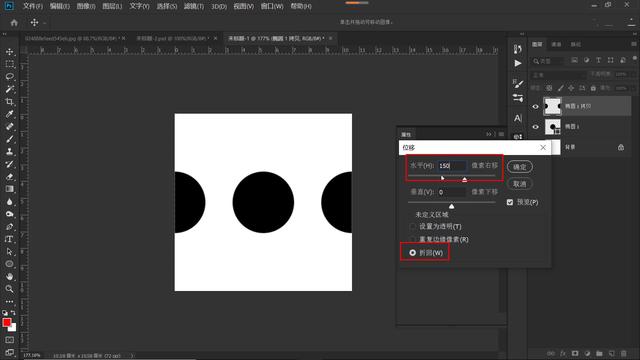
Task: Click the vertical offset slider handle
Action: pyautogui.click(x=451, y=206)
